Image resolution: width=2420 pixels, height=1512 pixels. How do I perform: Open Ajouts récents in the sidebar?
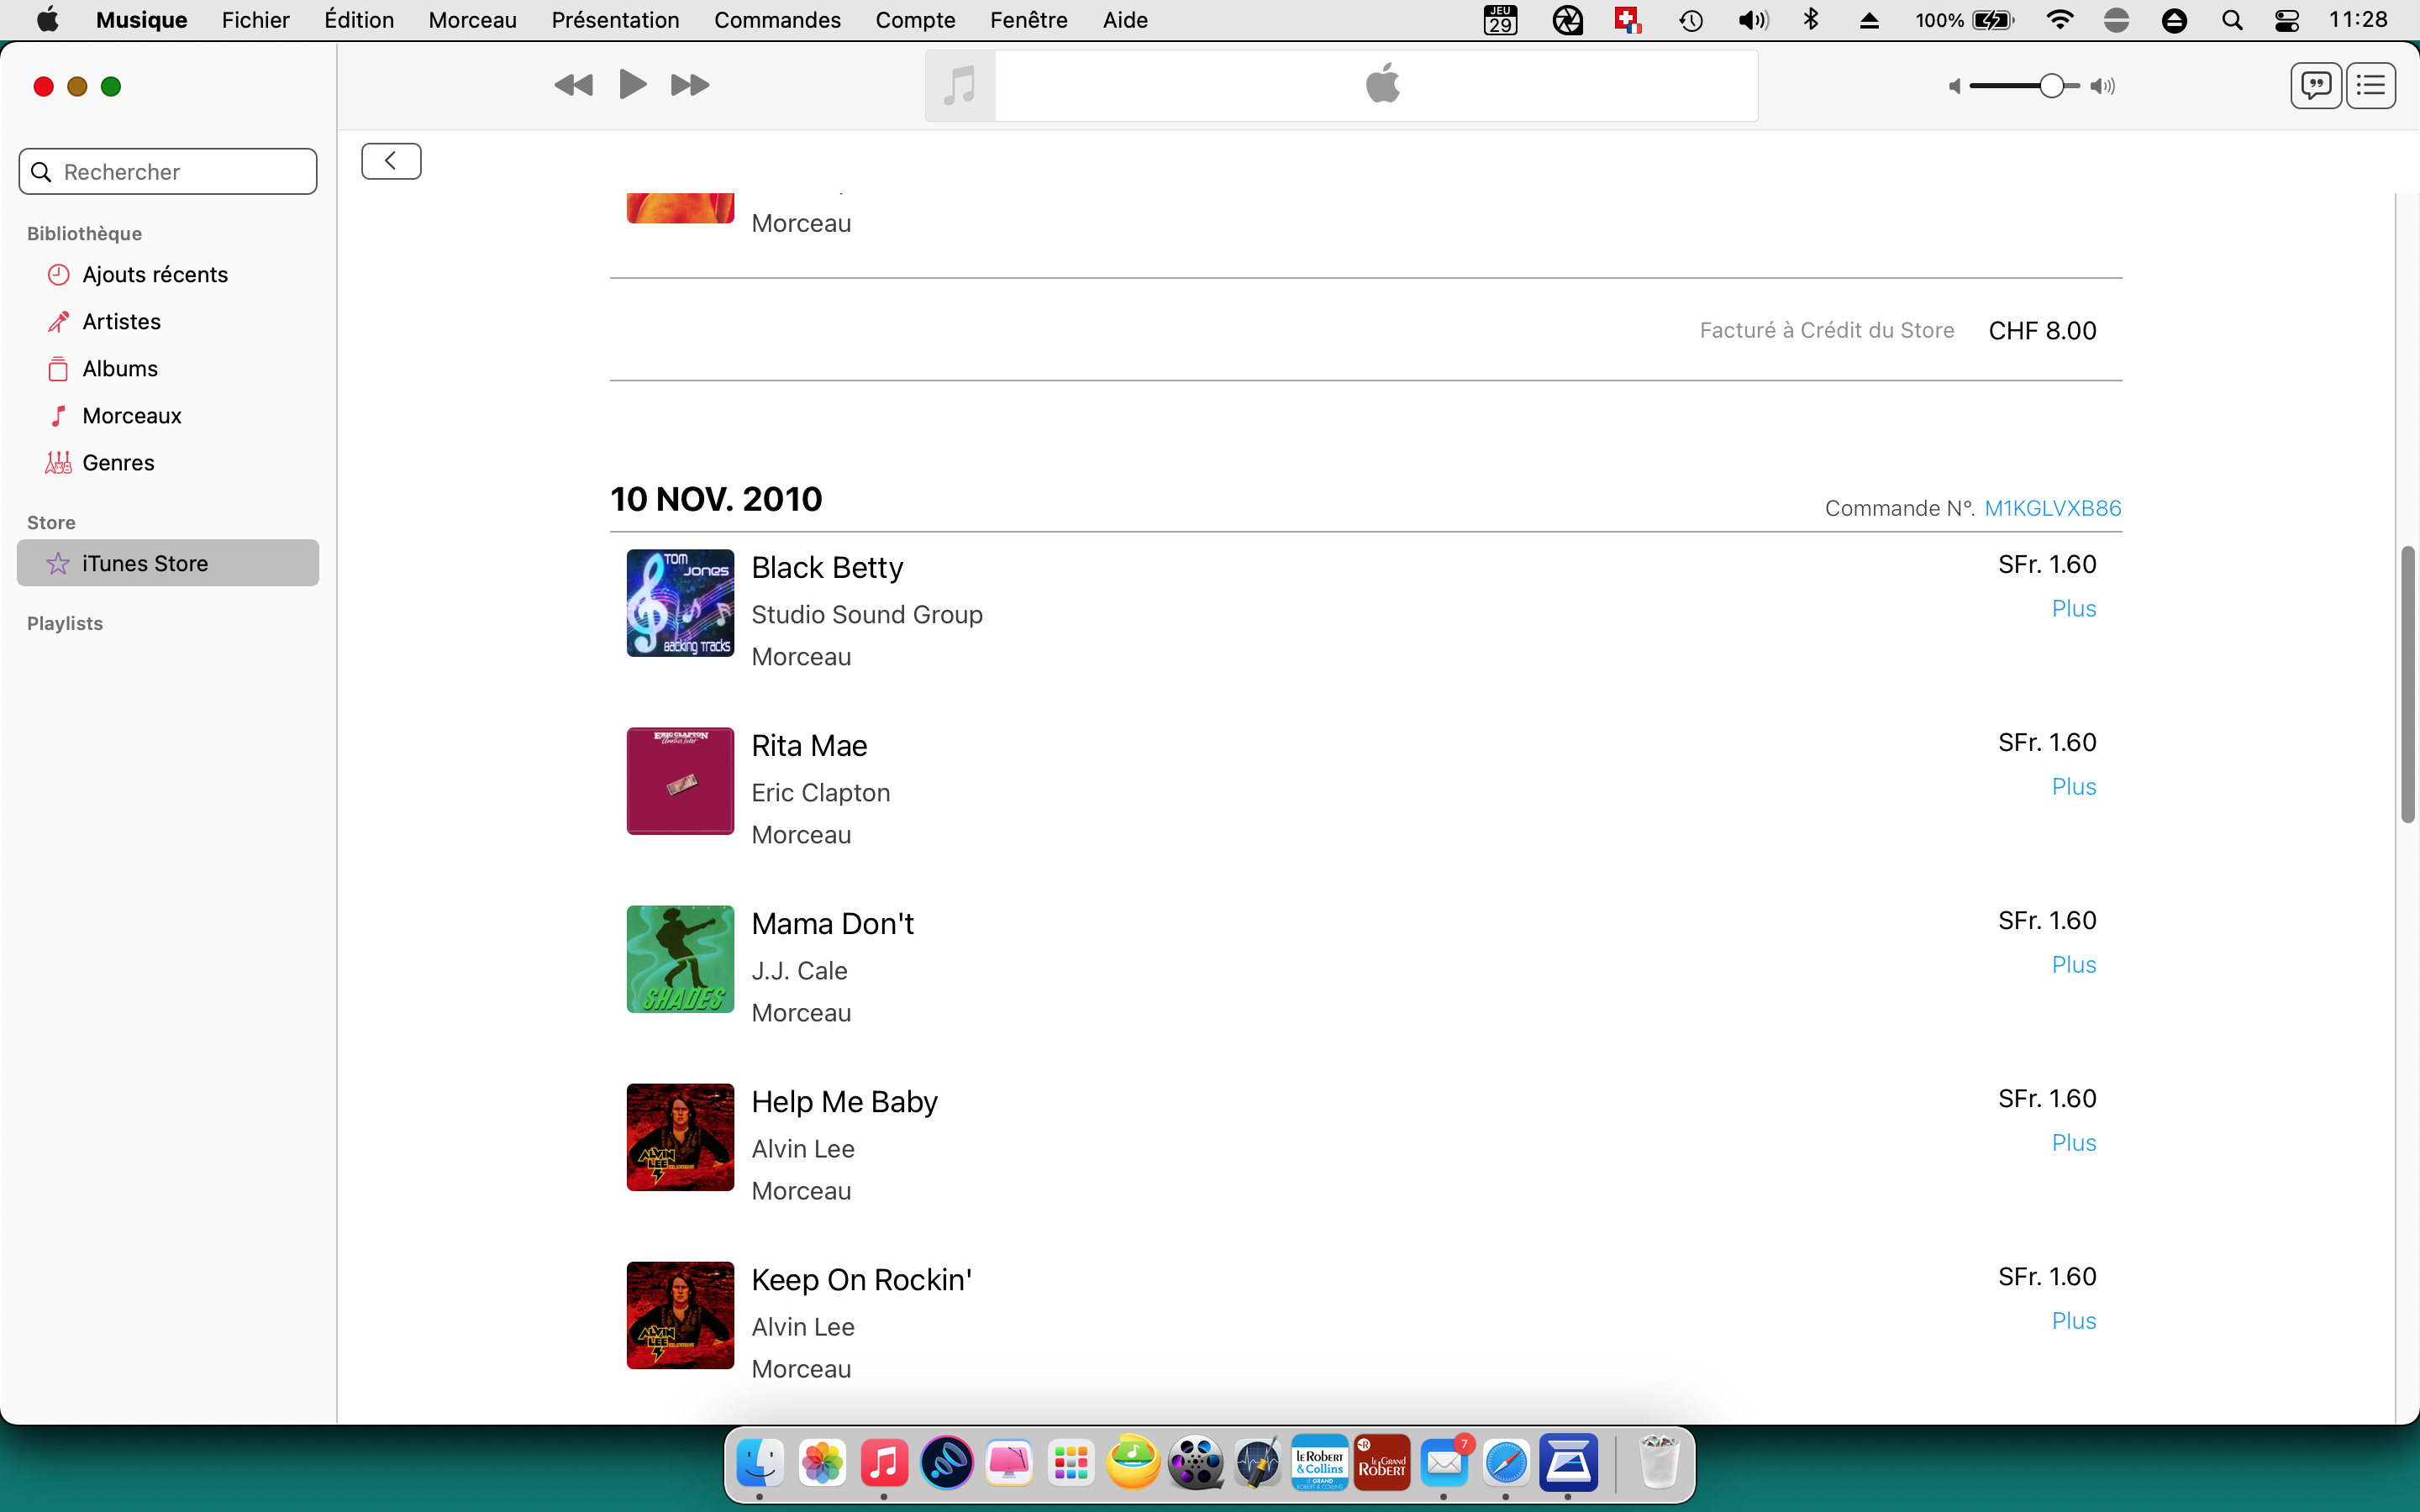(x=155, y=275)
